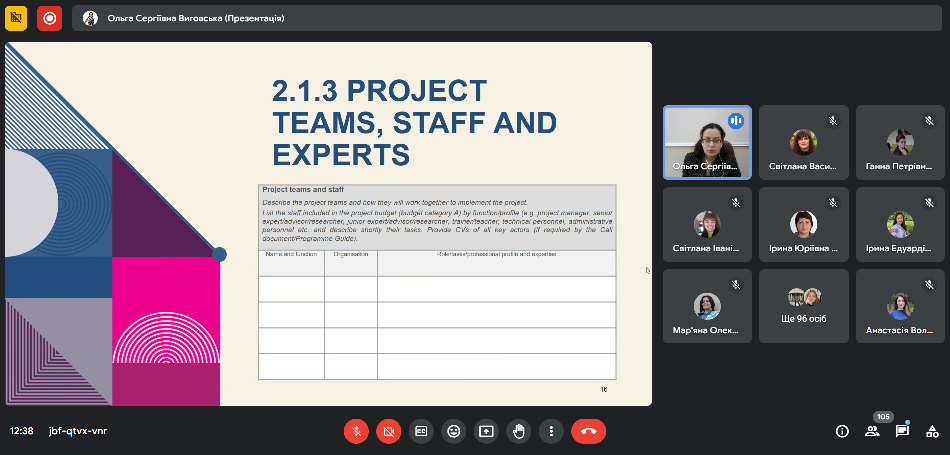Click the present screen button
Image resolution: width=950 pixels, height=455 pixels.
pyautogui.click(x=486, y=431)
